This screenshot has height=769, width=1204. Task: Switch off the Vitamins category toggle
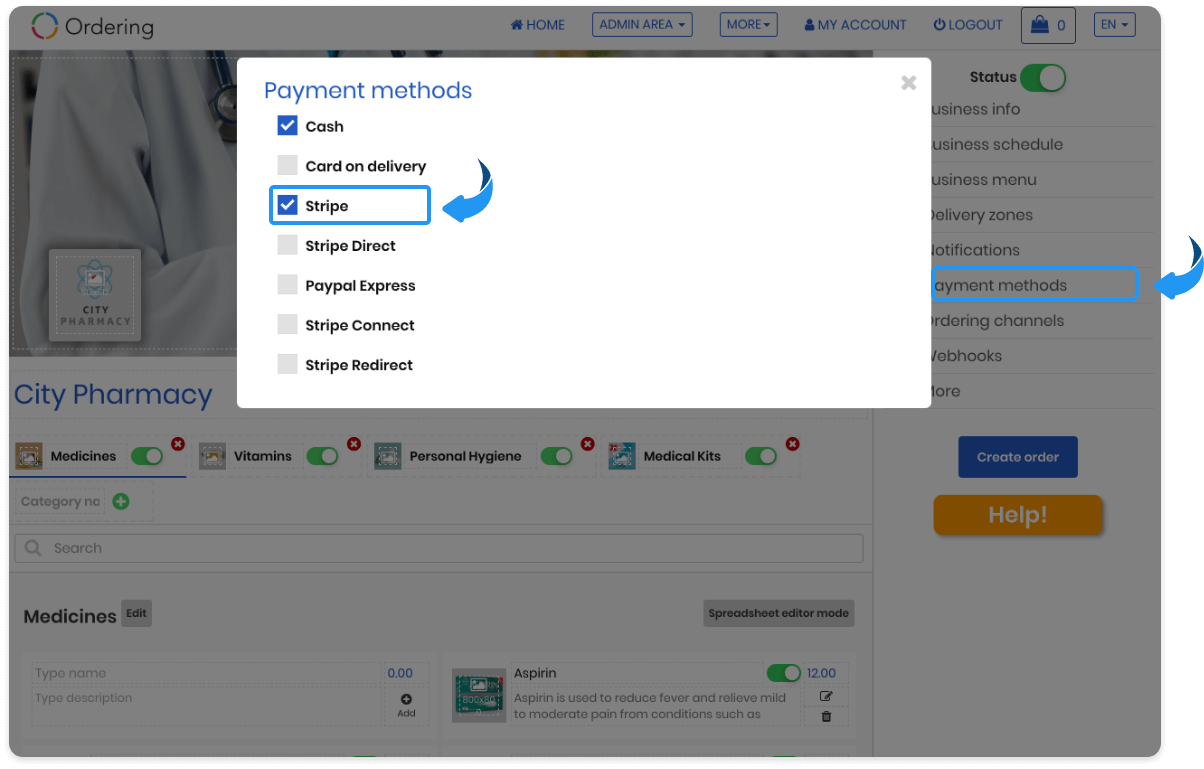tap(322, 456)
